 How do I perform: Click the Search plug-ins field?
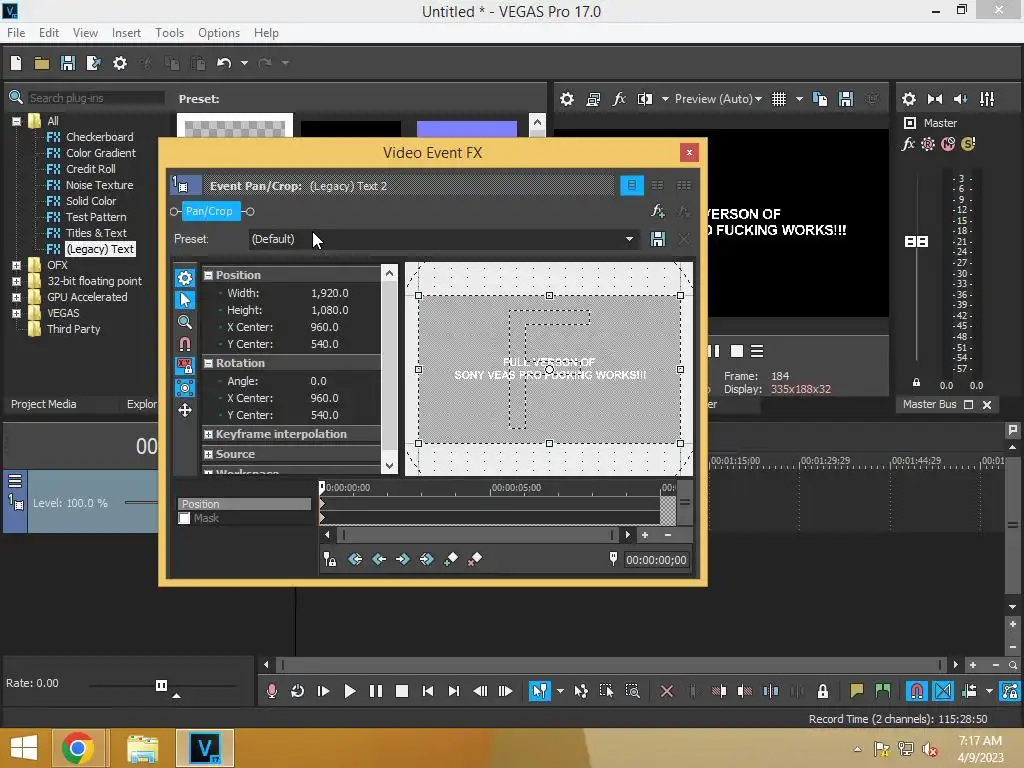[96, 98]
